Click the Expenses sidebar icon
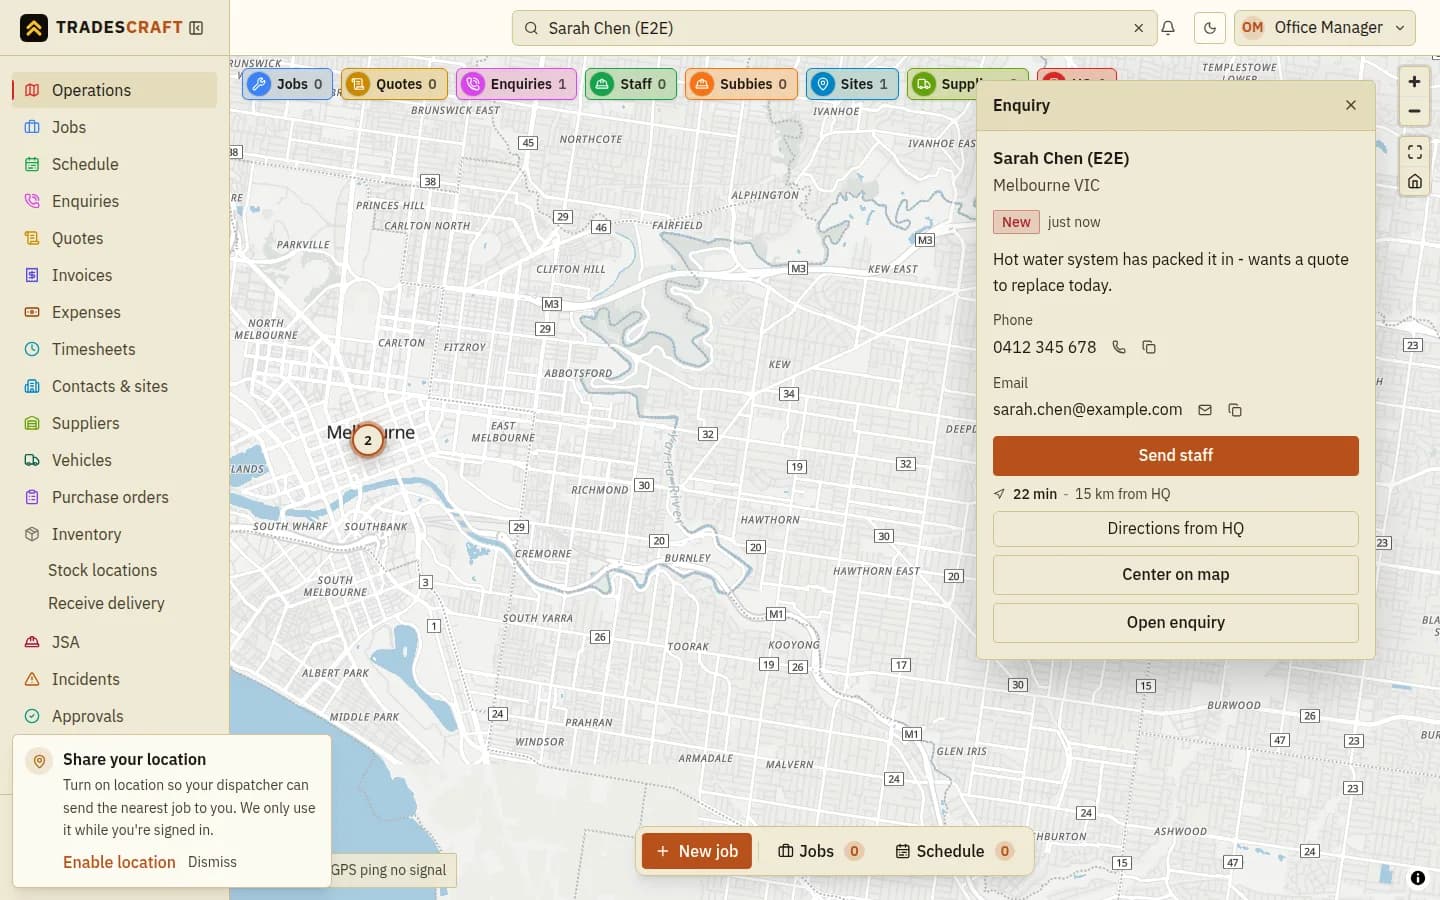This screenshot has height=900, width=1440. click(x=32, y=312)
